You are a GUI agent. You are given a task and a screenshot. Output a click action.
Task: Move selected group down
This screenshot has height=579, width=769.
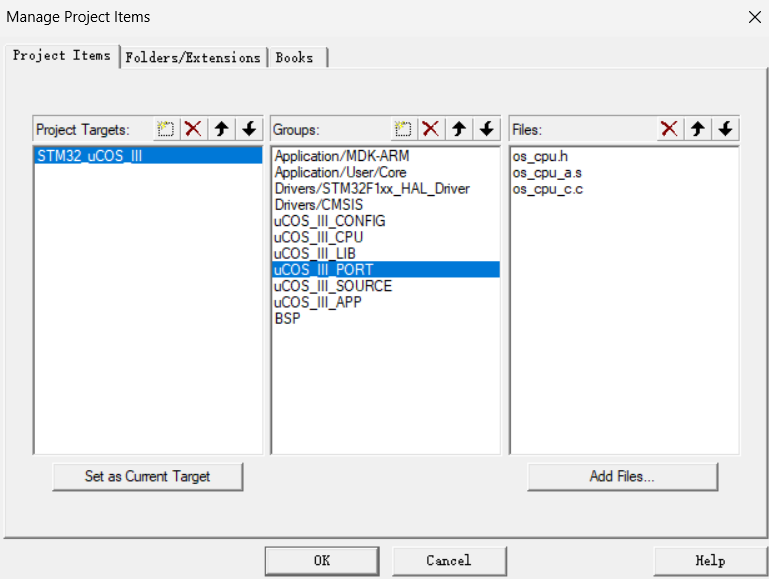pyautogui.click(x=487, y=129)
